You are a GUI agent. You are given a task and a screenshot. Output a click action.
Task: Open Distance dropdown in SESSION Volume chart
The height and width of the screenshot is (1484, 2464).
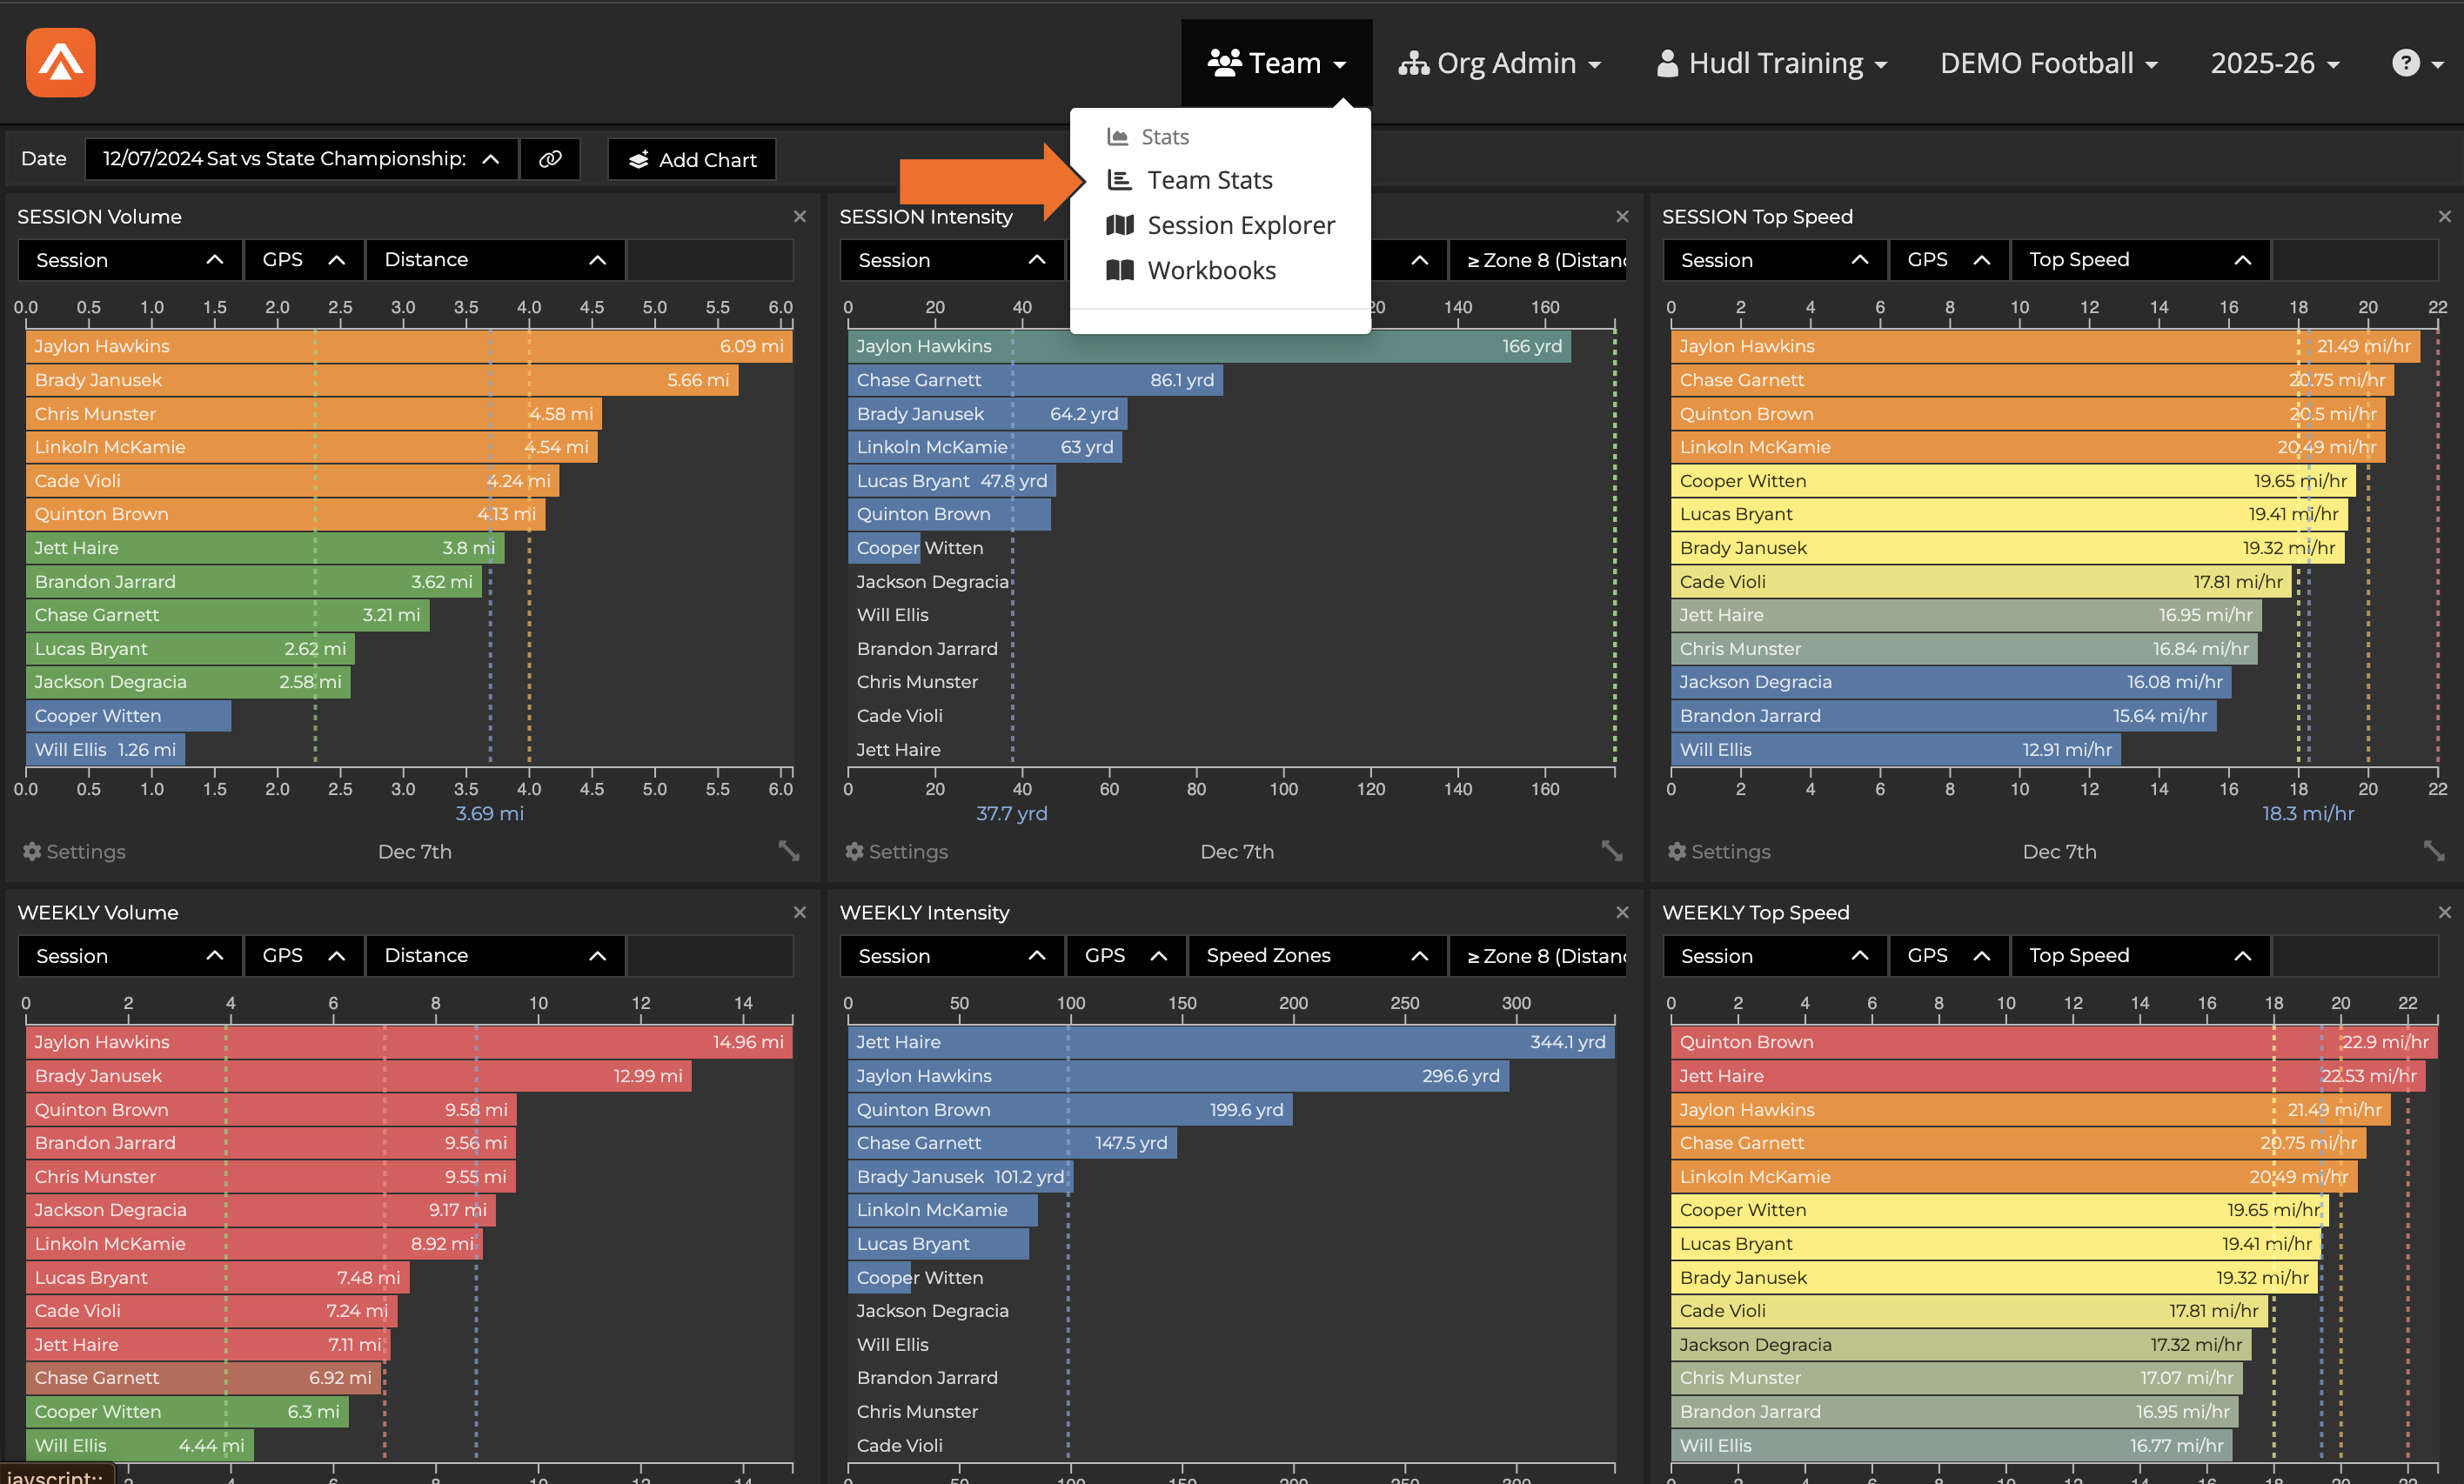(x=495, y=260)
